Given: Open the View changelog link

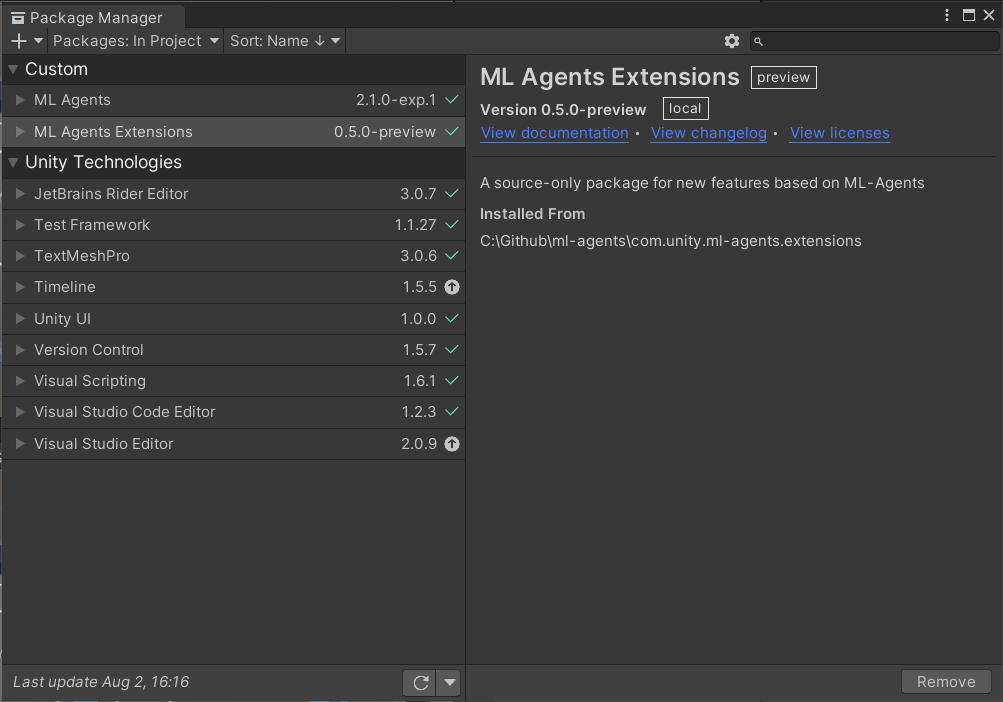Looking at the screenshot, I should [709, 133].
